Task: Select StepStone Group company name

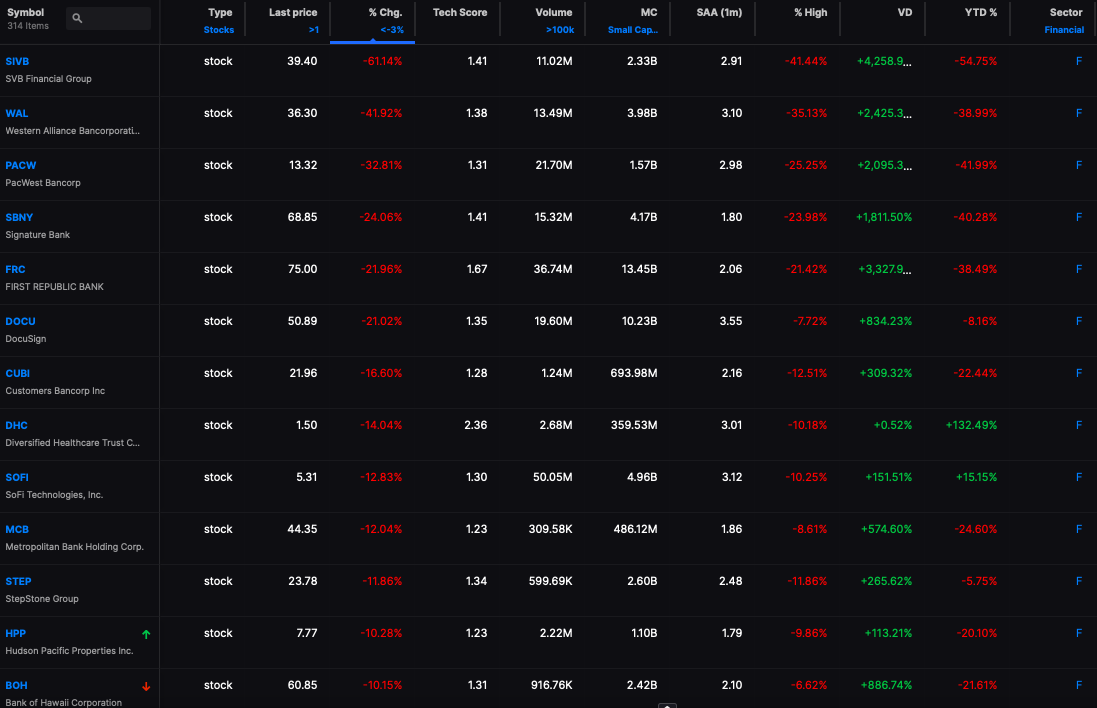Action: [42, 599]
